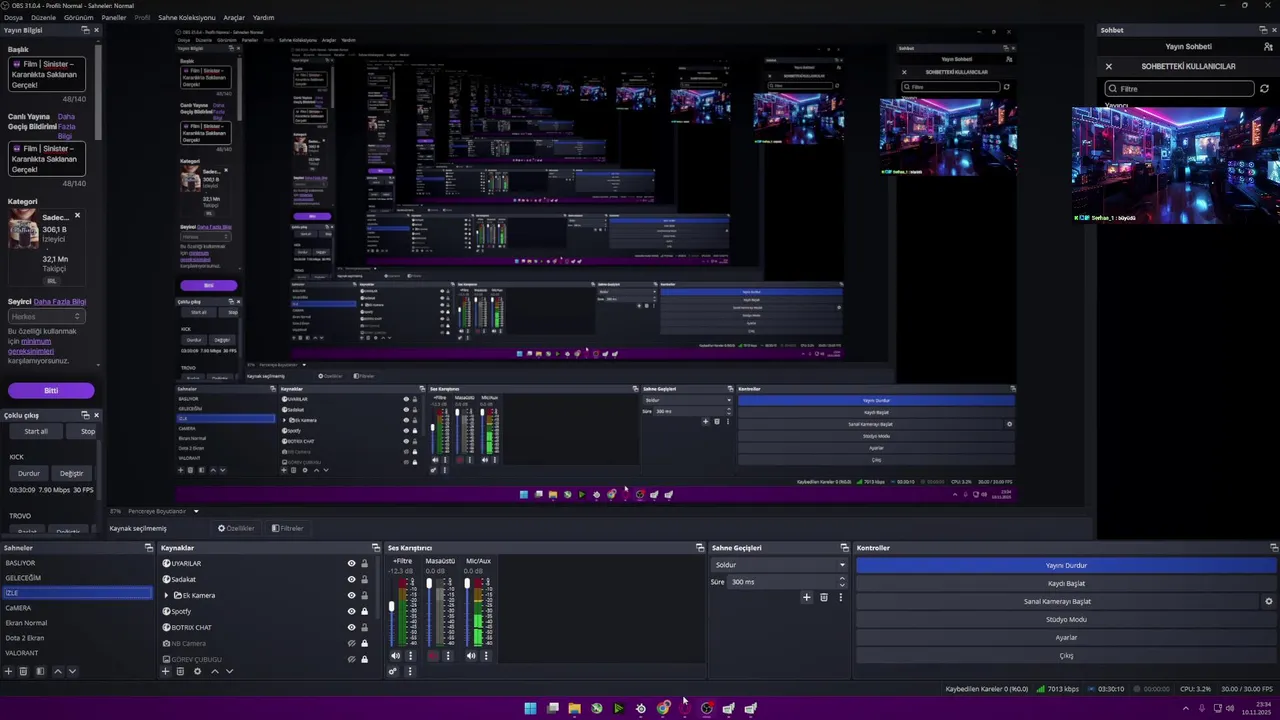Screen dimensions: 1280x720
Task: Open Mic/Aux channel three-dot options
Action: 486,656
